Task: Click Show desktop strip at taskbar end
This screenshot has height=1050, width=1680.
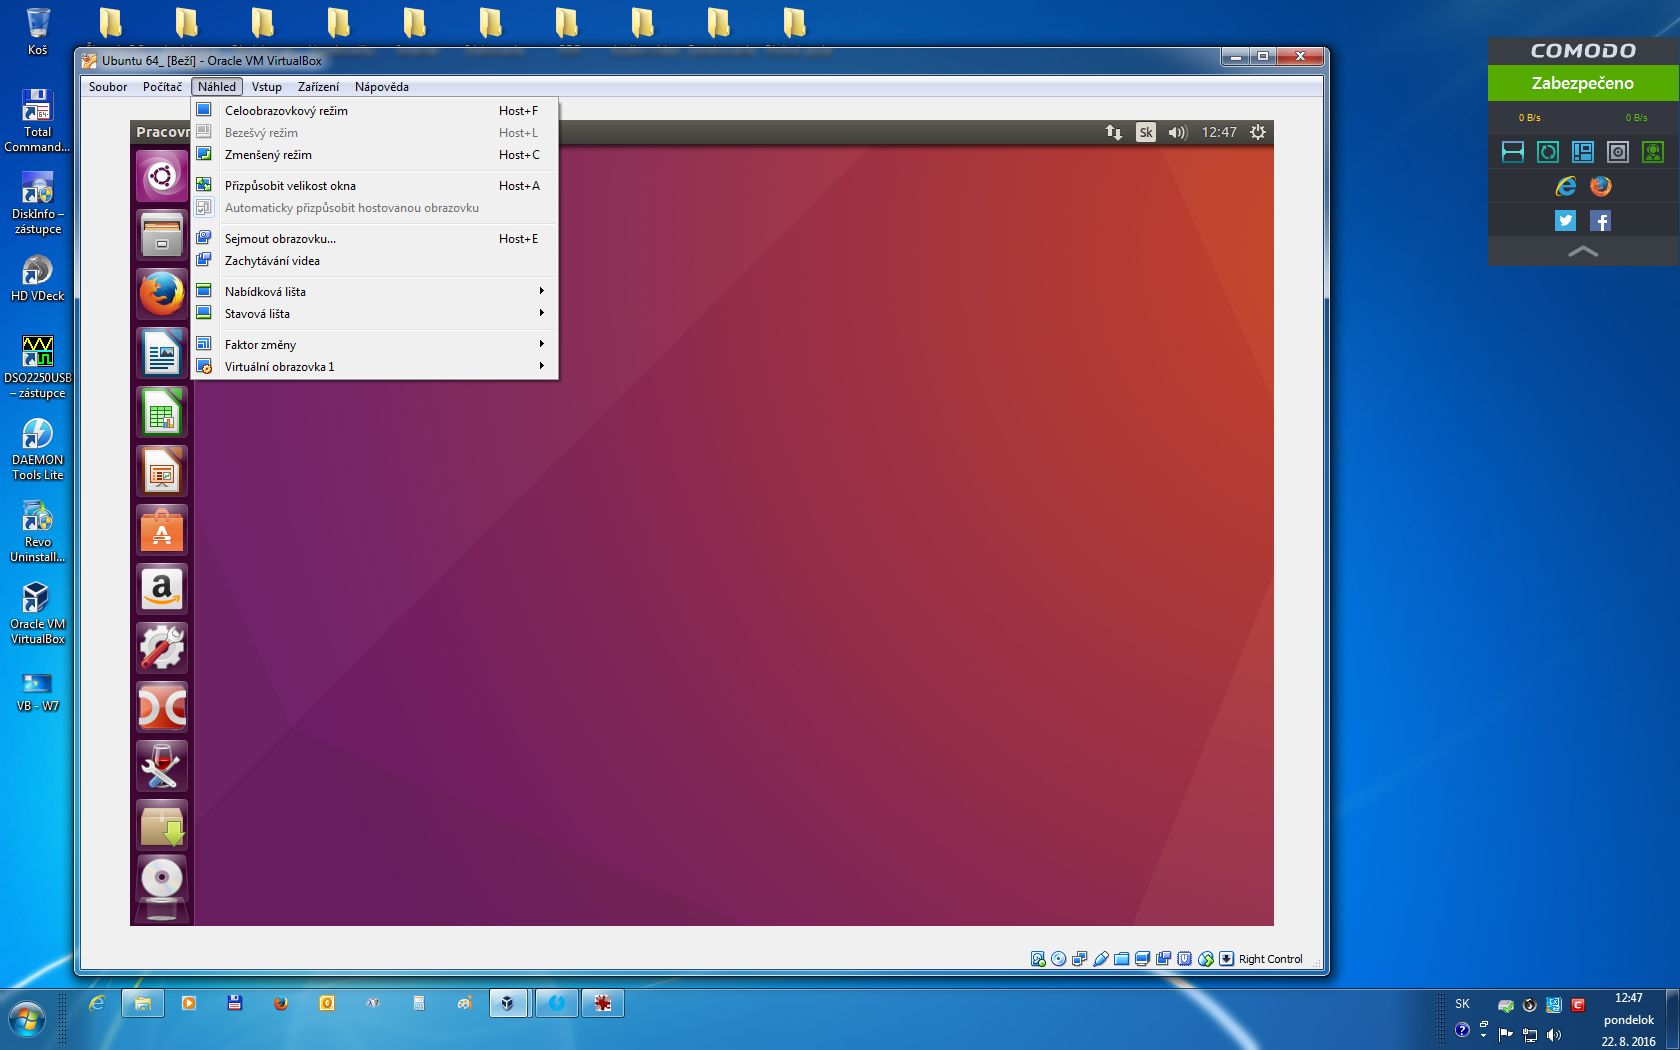Action: tap(1673, 1019)
